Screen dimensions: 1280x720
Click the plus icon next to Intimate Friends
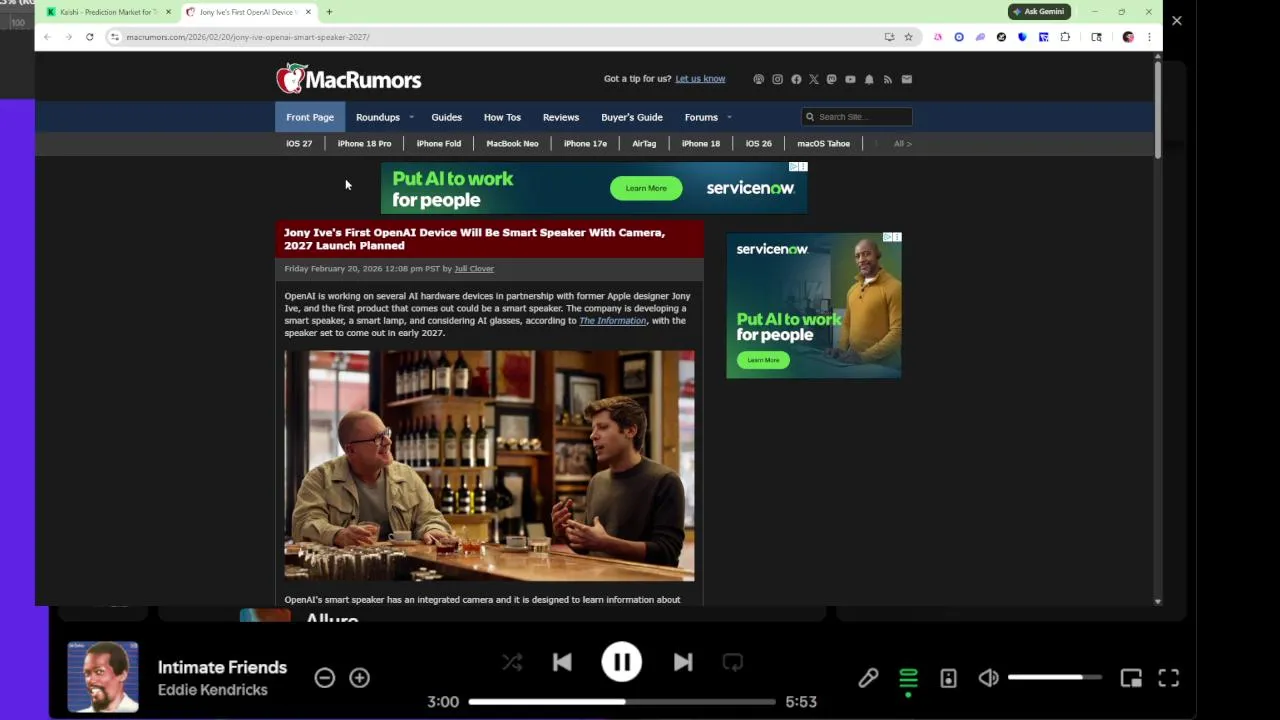click(360, 678)
